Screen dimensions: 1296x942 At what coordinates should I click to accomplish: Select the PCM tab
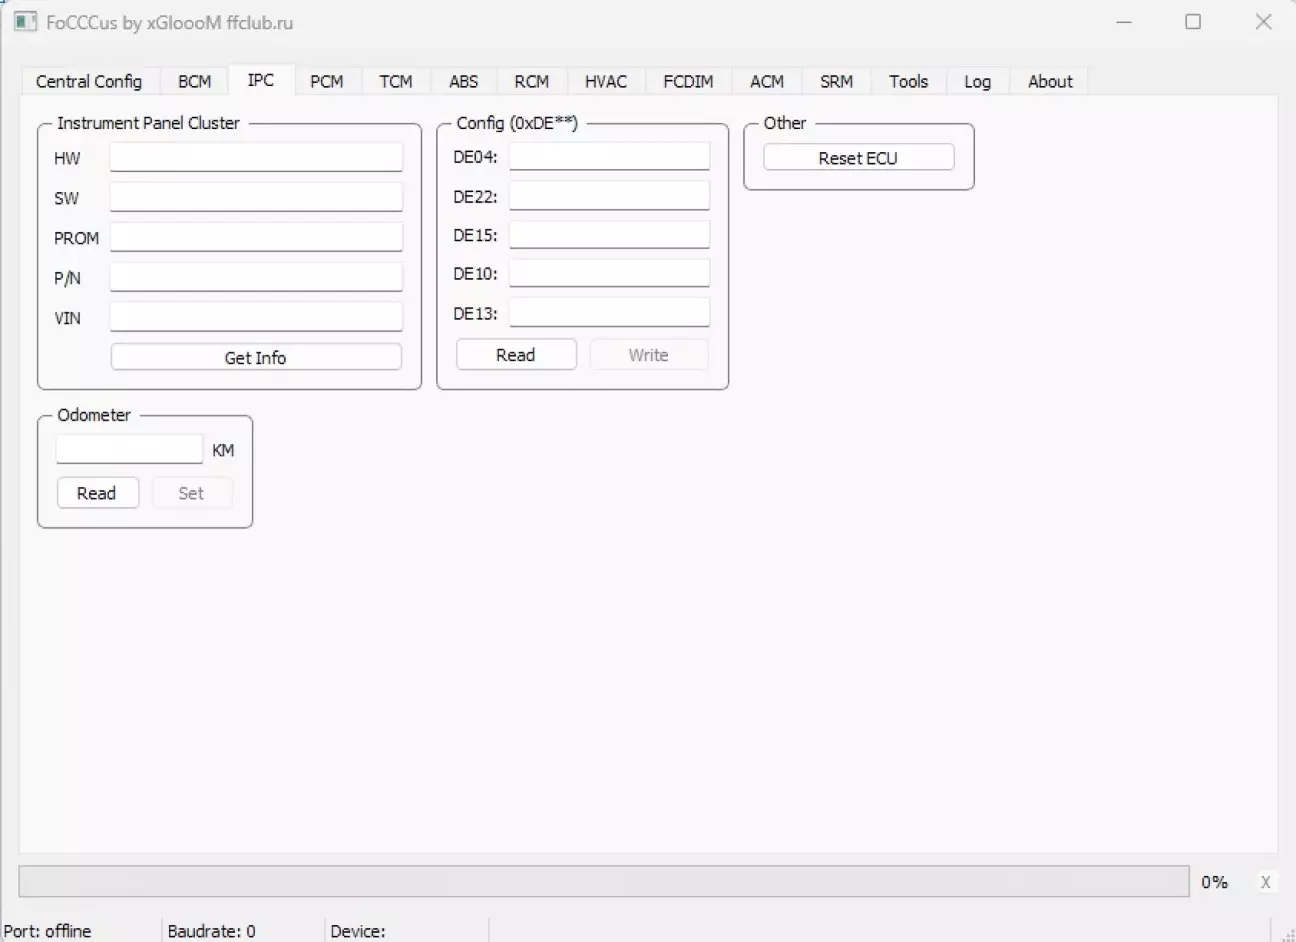[x=326, y=82]
